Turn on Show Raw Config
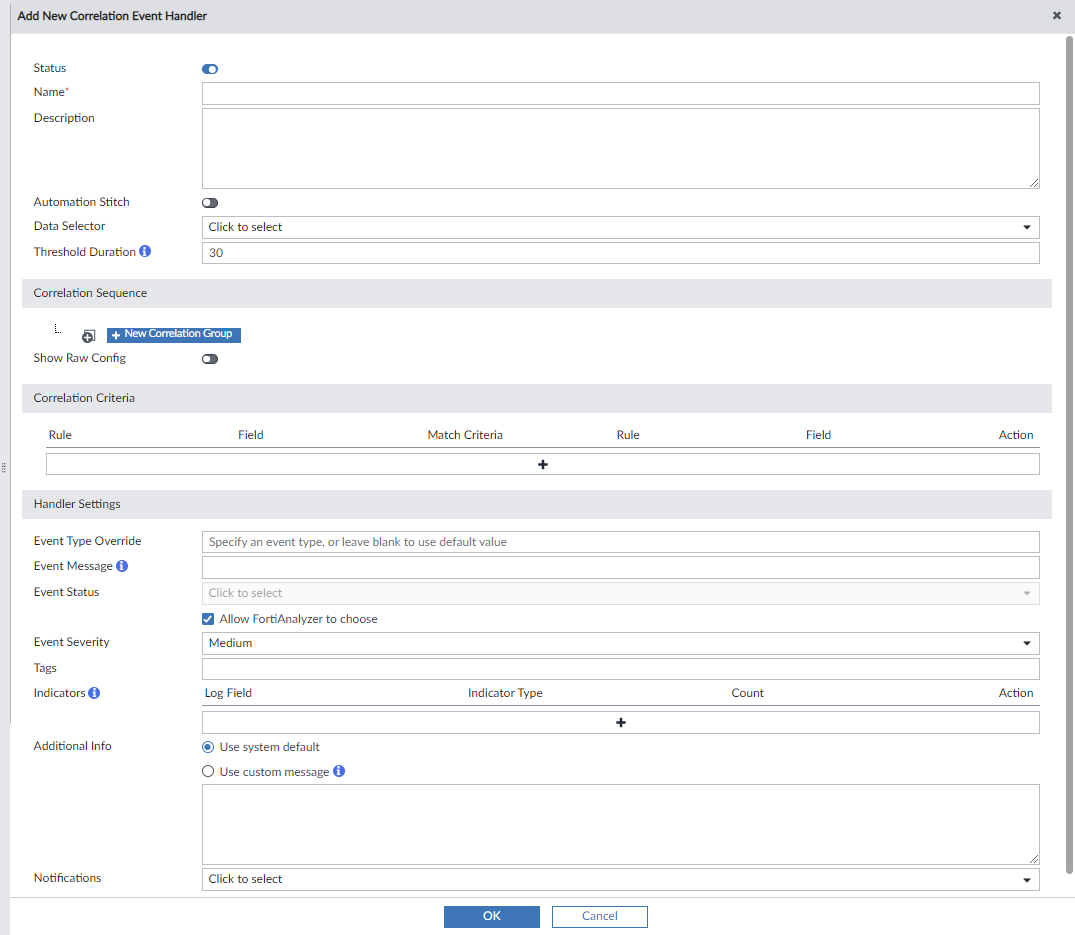This screenshot has height=935, width=1075. [209, 358]
